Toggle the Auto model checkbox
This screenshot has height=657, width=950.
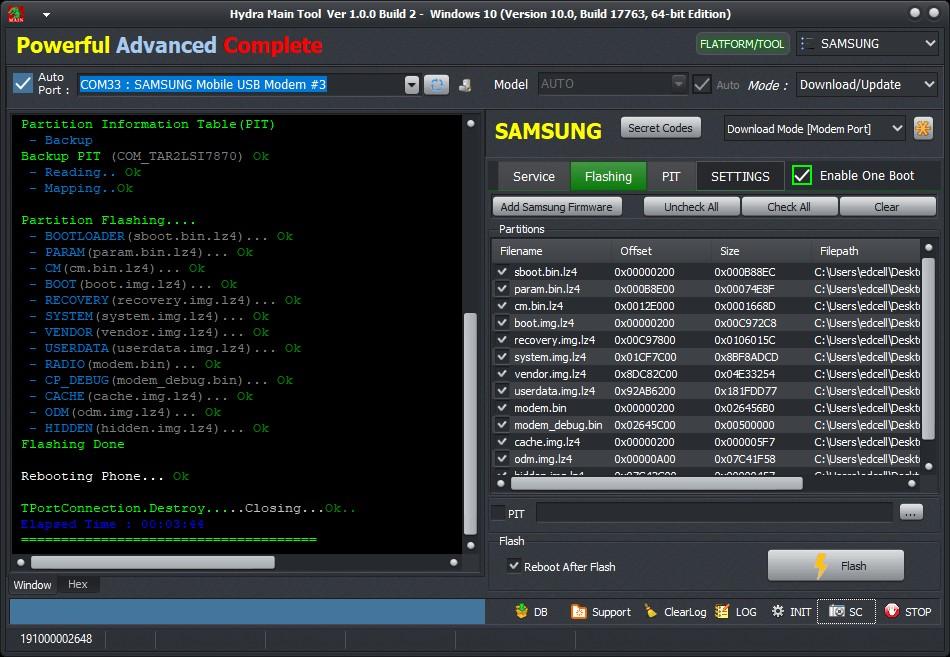tap(702, 84)
